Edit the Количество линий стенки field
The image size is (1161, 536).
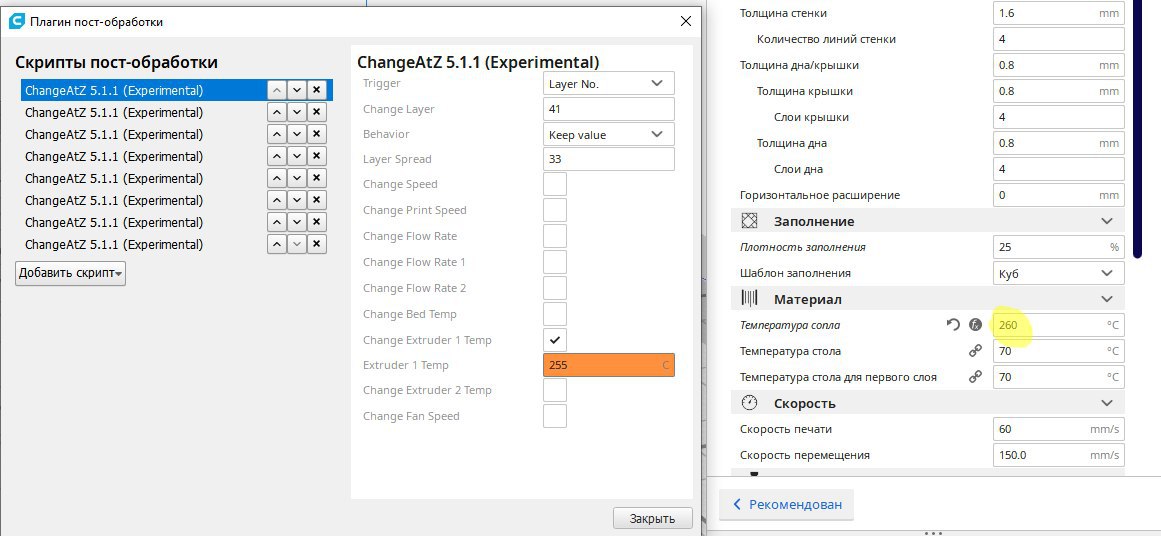click(x=1058, y=38)
